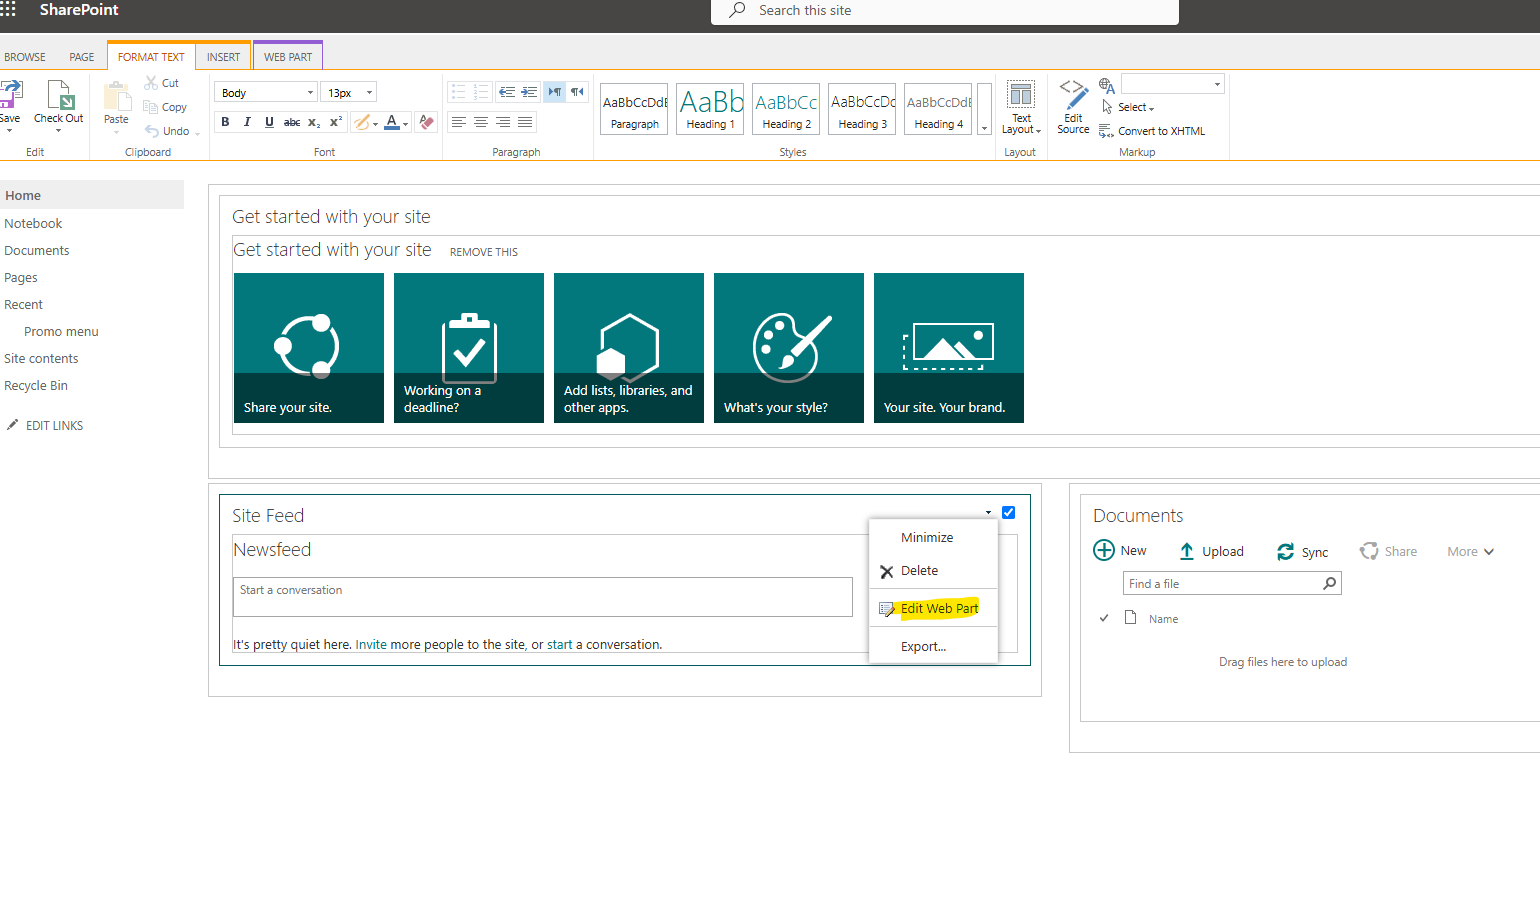Click the Check Out icon
Viewport: 1540px width, 908px height.
60,95
